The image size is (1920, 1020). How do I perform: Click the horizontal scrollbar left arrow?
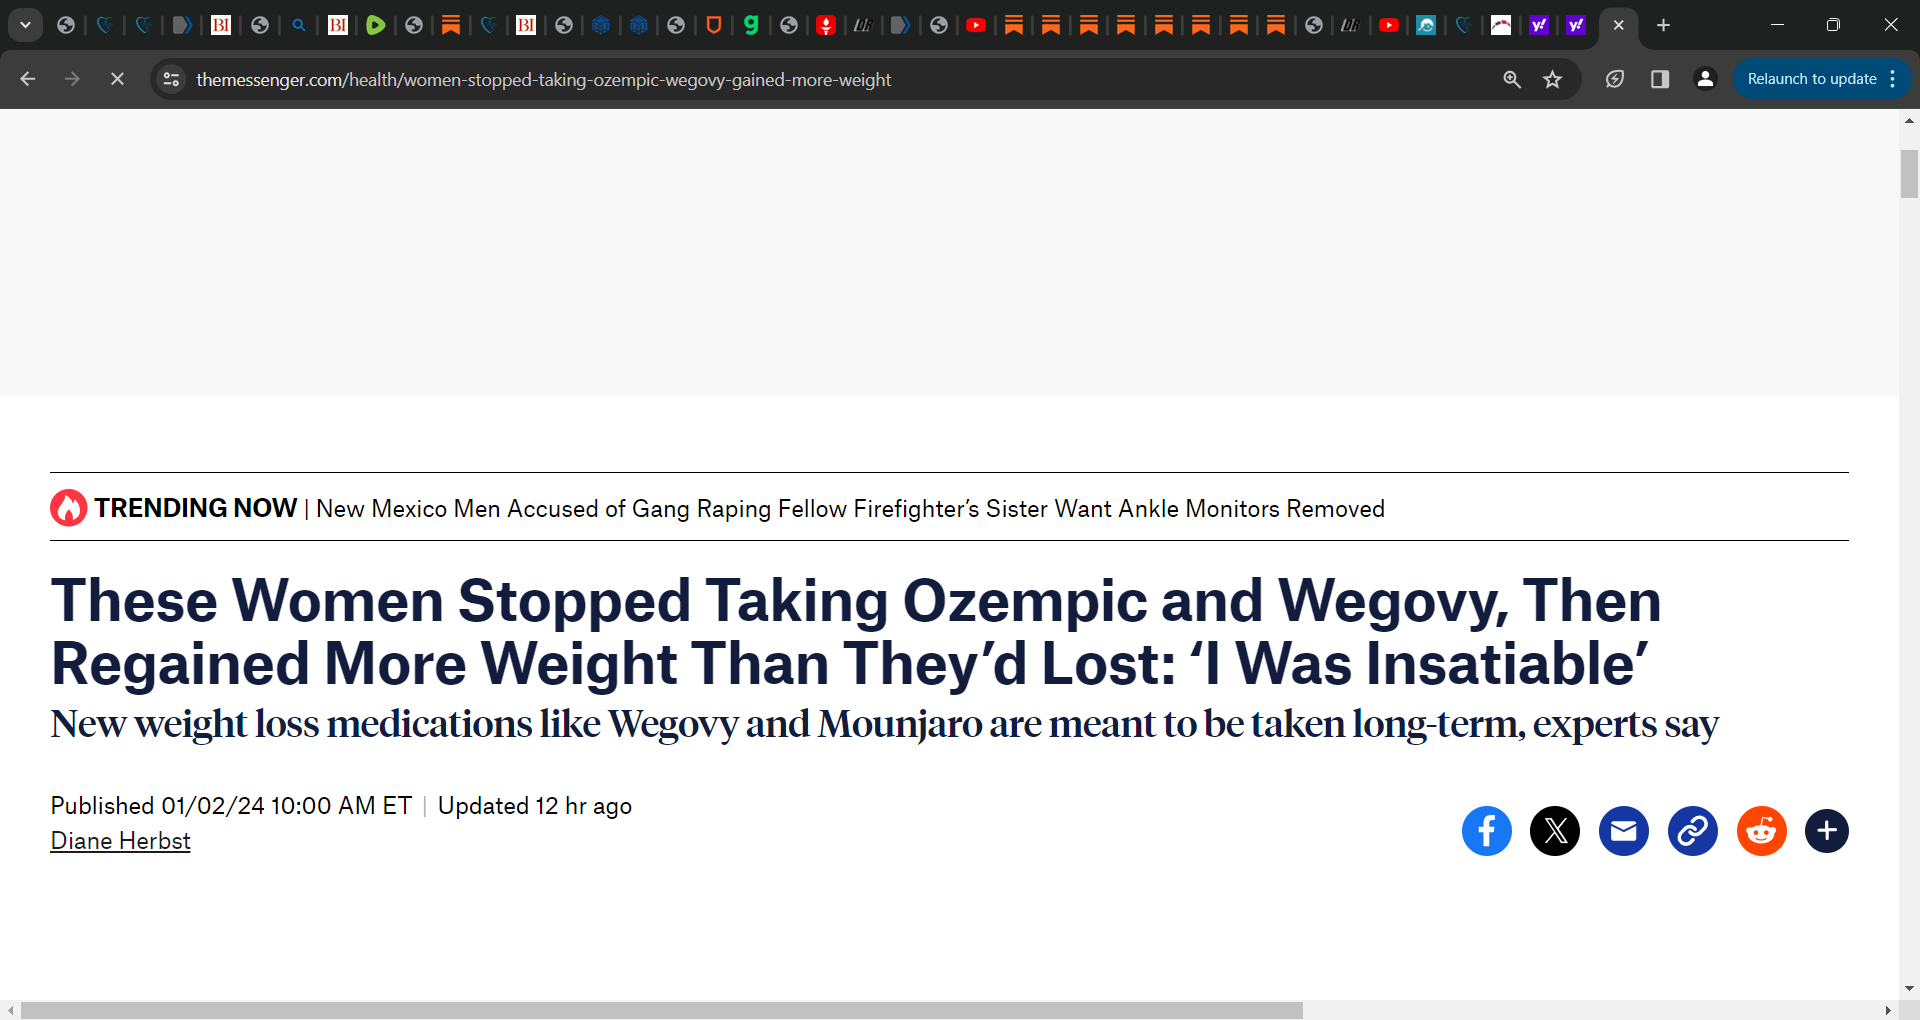click(x=10, y=1011)
